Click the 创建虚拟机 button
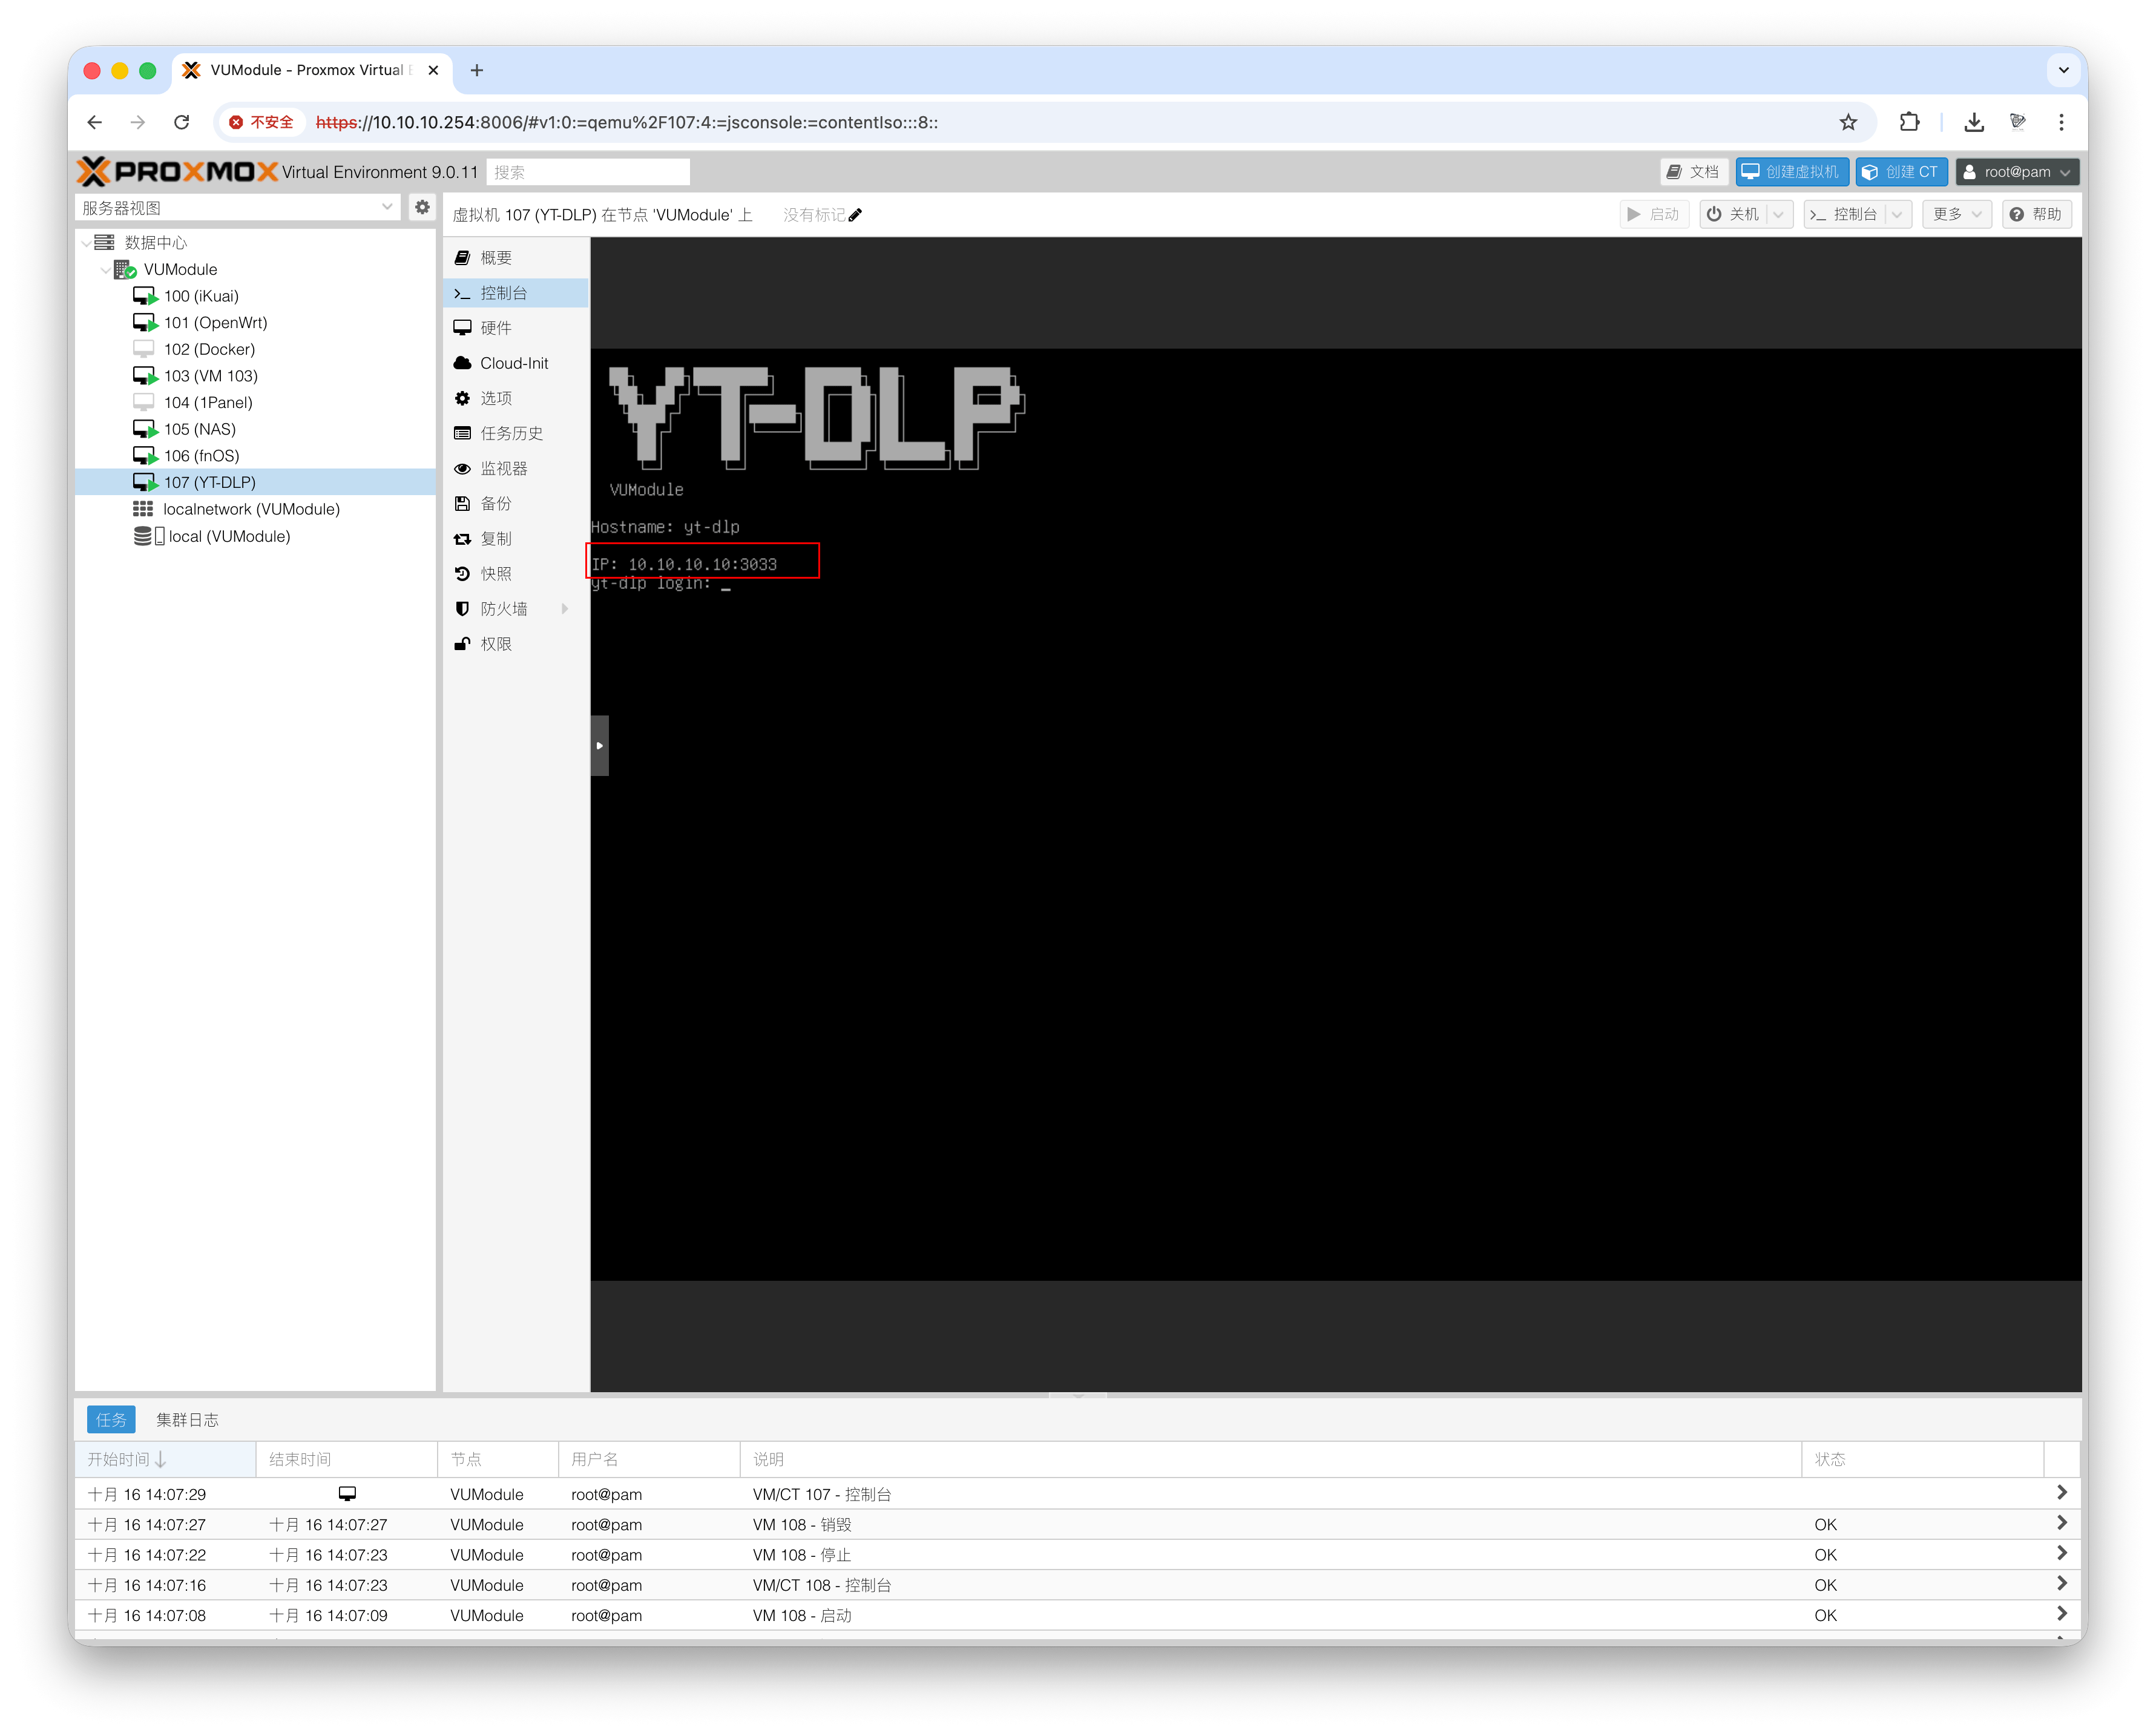This screenshot has width=2156, height=1736. click(1792, 172)
